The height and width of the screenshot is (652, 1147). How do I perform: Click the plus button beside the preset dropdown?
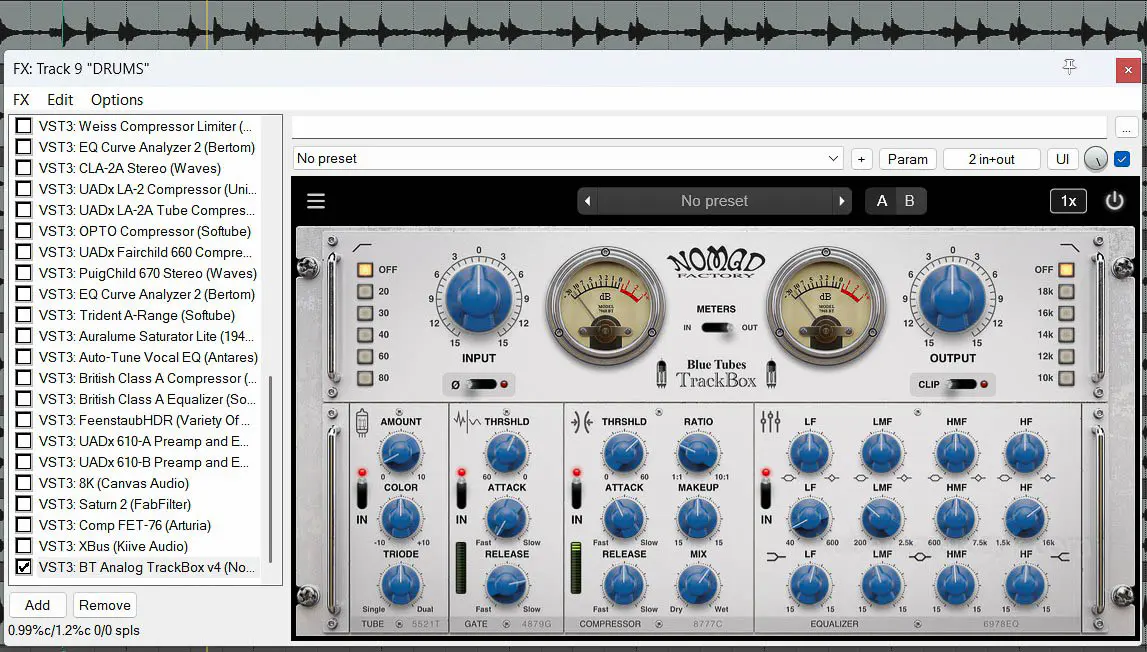click(x=861, y=159)
